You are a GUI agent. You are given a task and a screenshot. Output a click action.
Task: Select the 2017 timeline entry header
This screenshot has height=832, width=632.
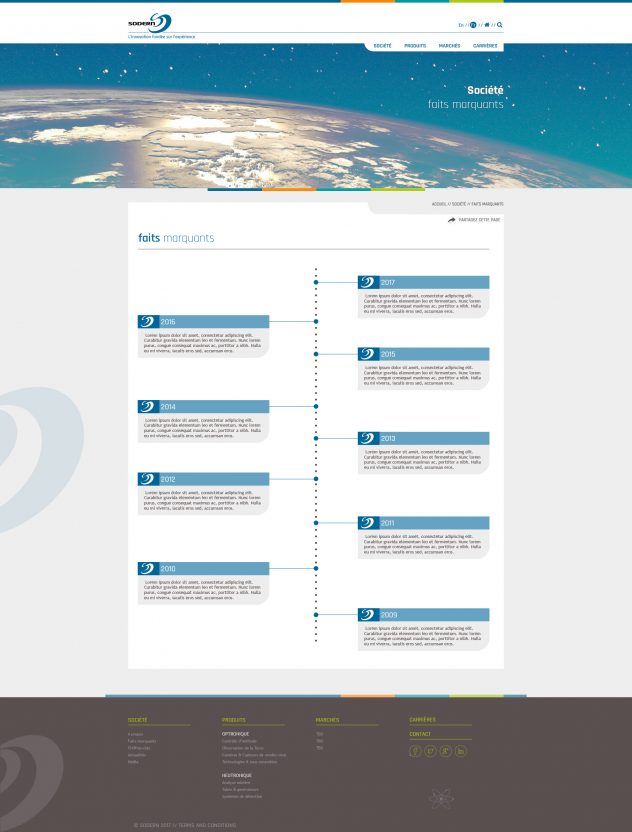tap(424, 283)
